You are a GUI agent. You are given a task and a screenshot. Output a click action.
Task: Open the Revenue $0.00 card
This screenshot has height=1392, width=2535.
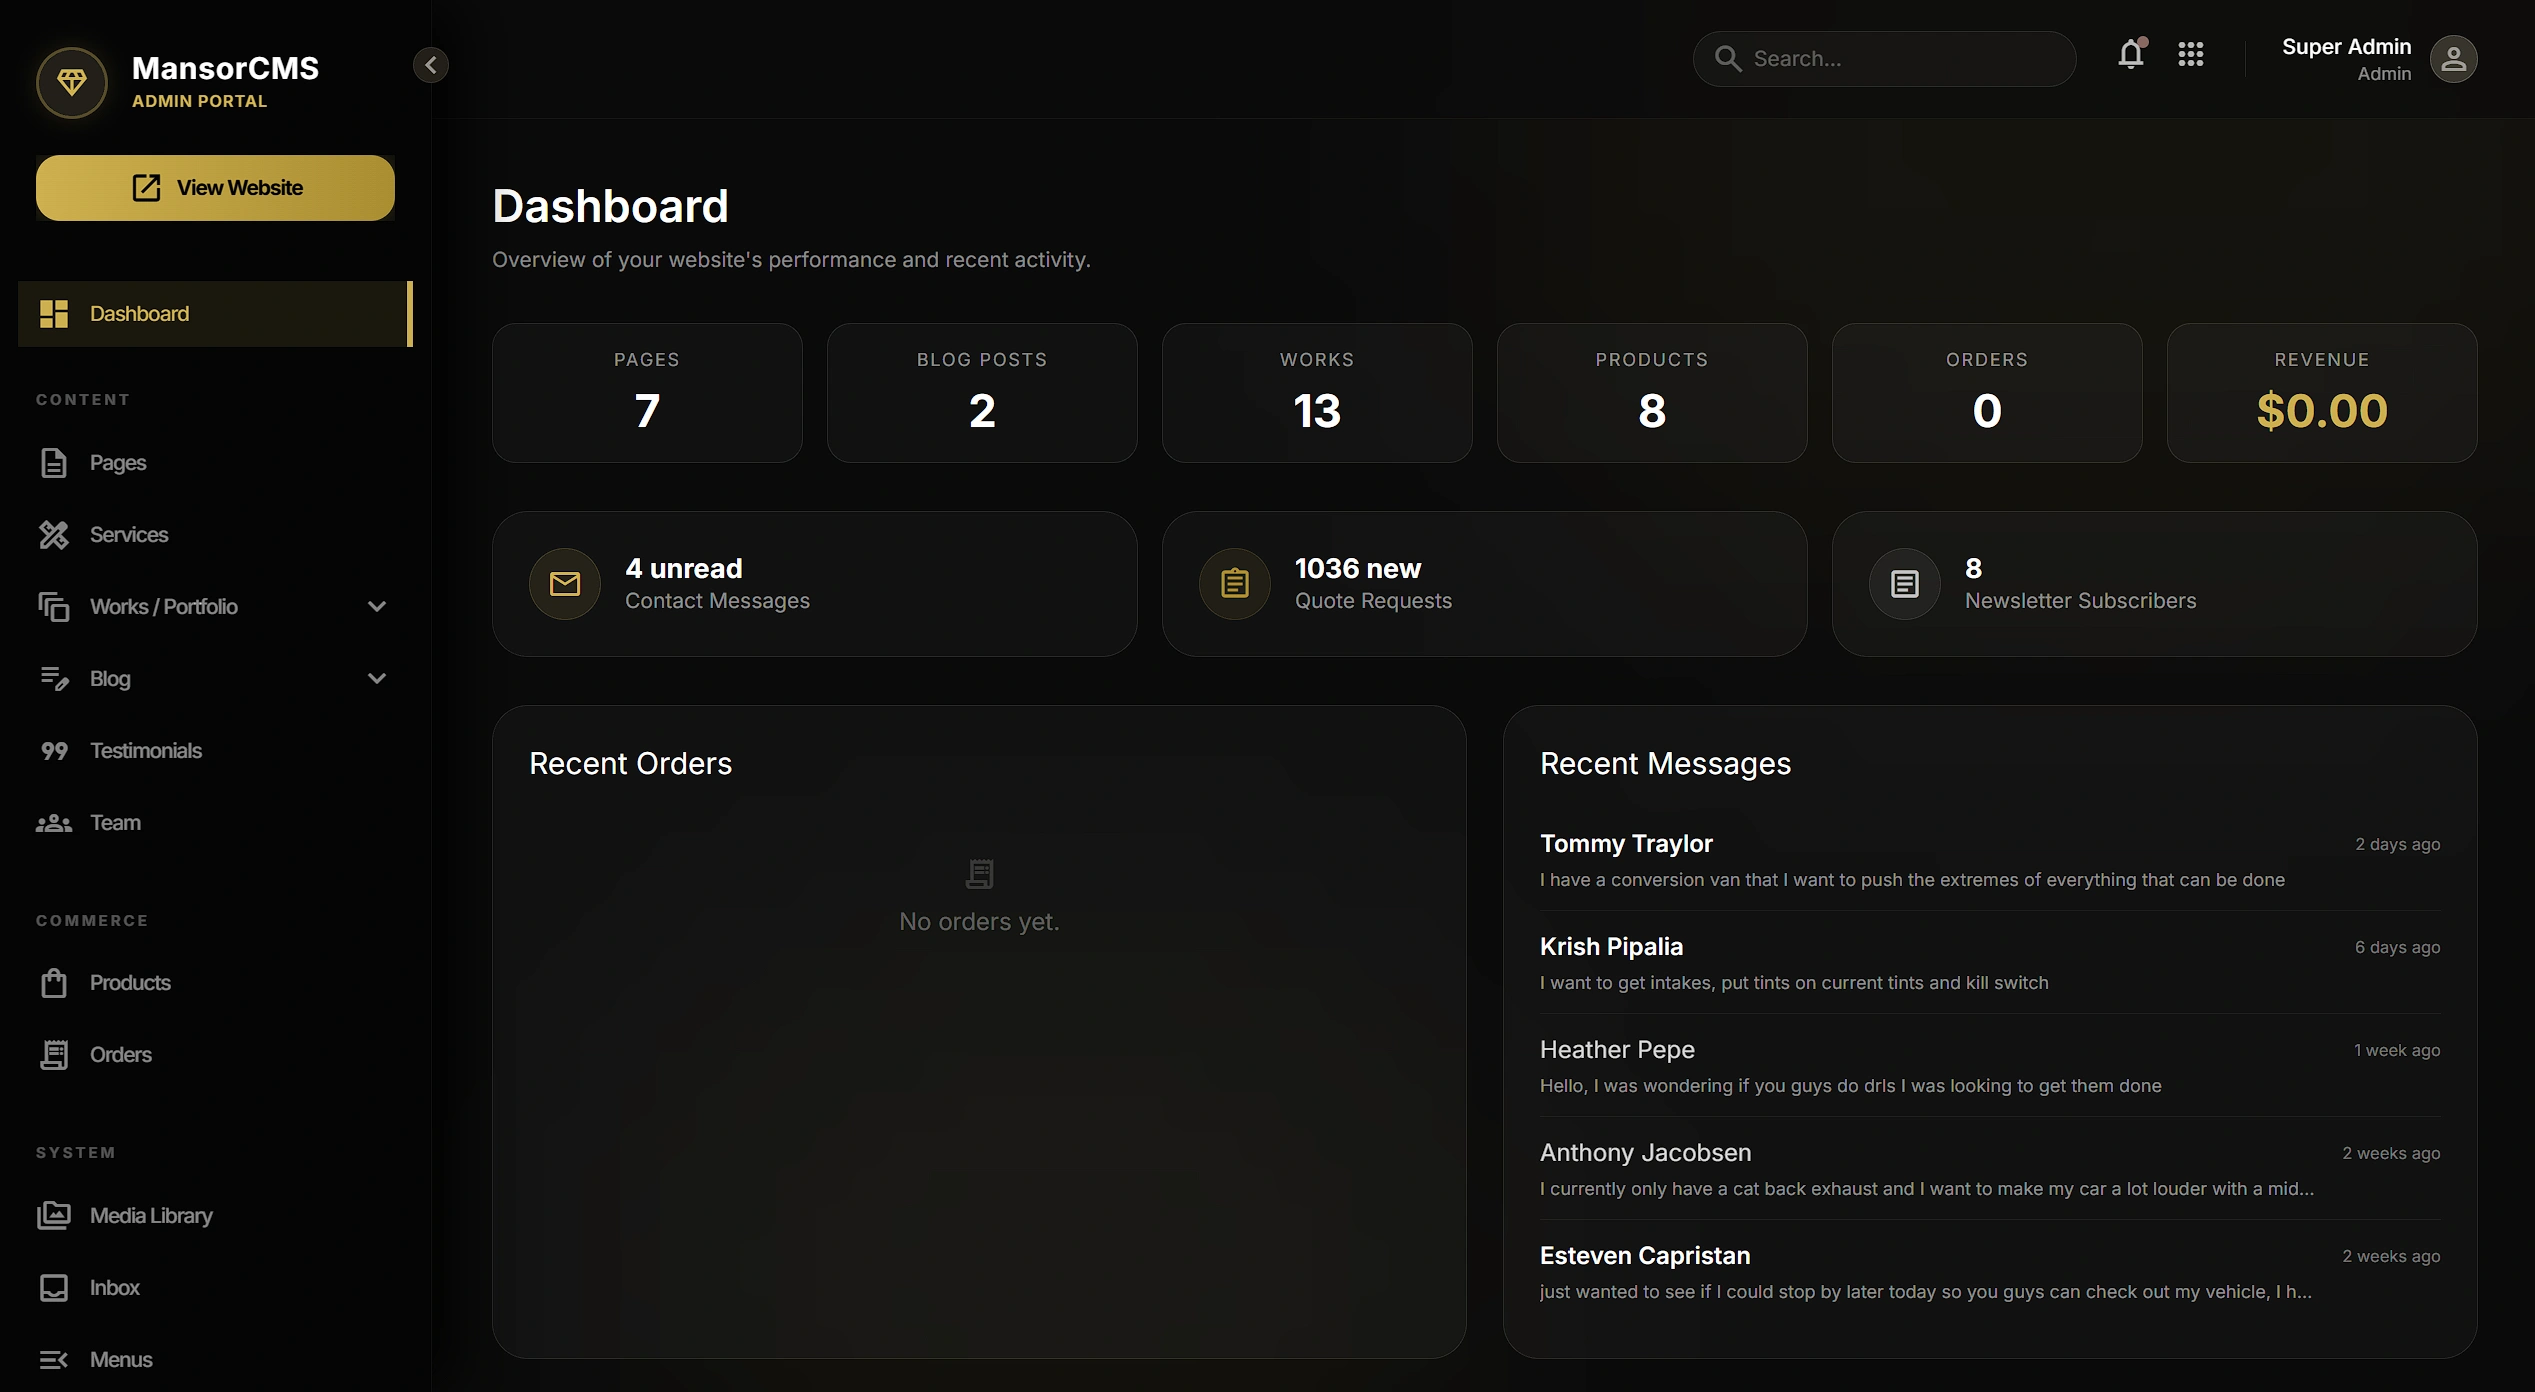pos(2322,393)
